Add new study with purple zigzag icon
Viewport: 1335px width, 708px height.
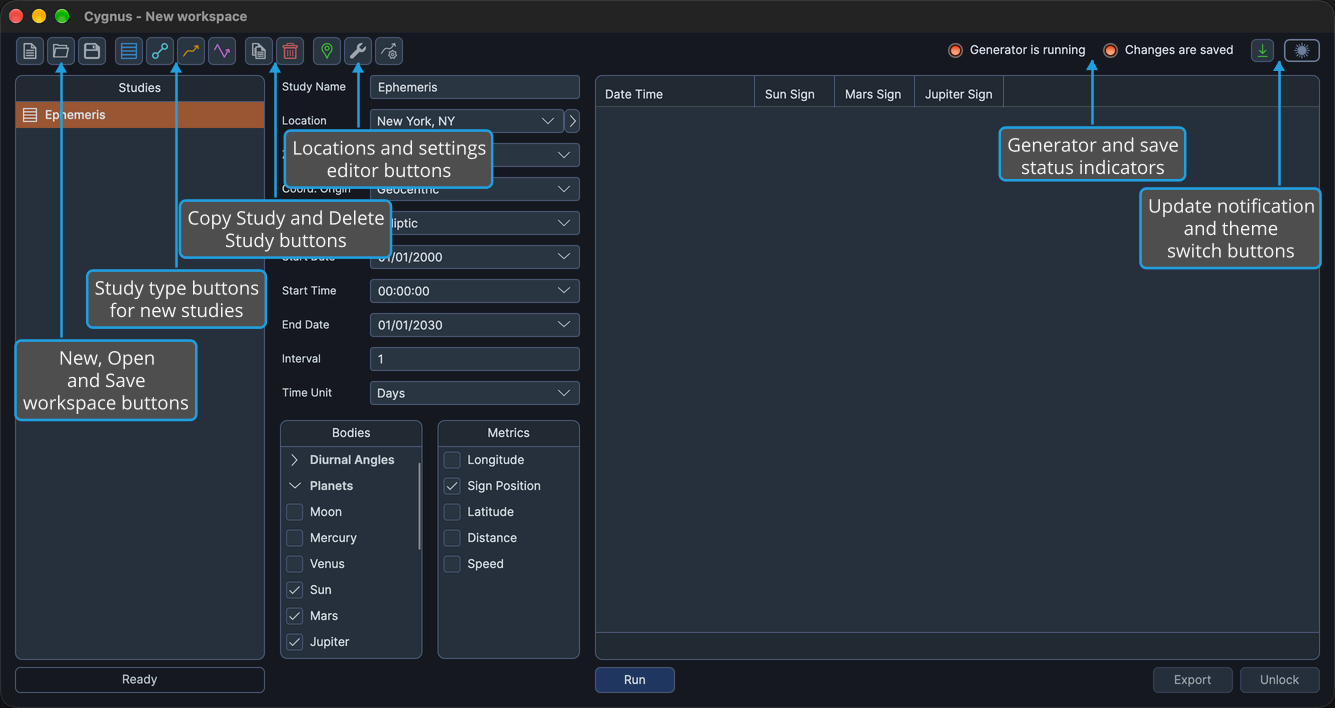coord(222,51)
